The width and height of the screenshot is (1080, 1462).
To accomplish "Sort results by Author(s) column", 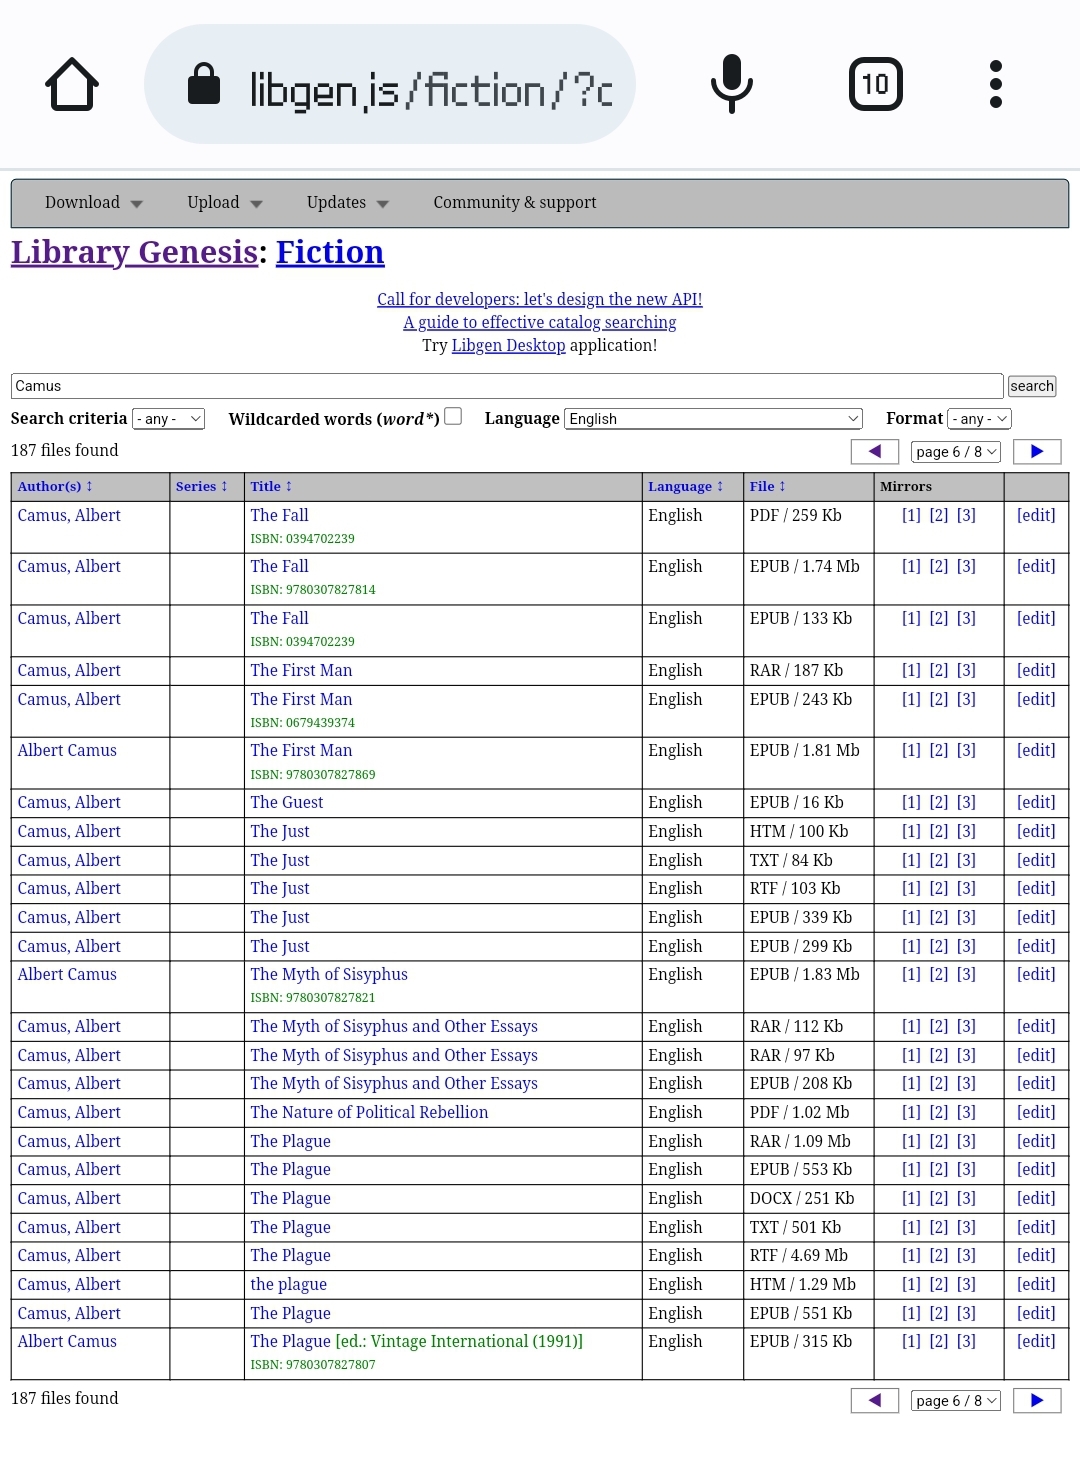I will [55, 486].
